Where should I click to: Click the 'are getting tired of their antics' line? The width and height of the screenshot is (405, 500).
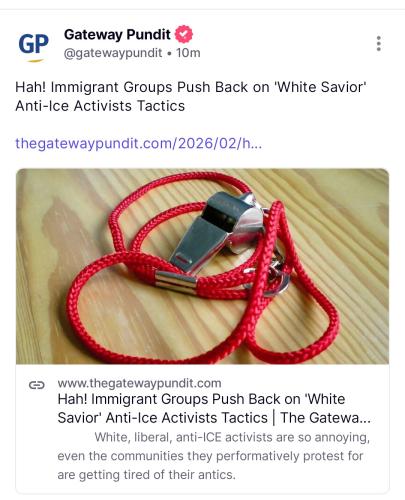pyautogui.click(x=146, y=474)
